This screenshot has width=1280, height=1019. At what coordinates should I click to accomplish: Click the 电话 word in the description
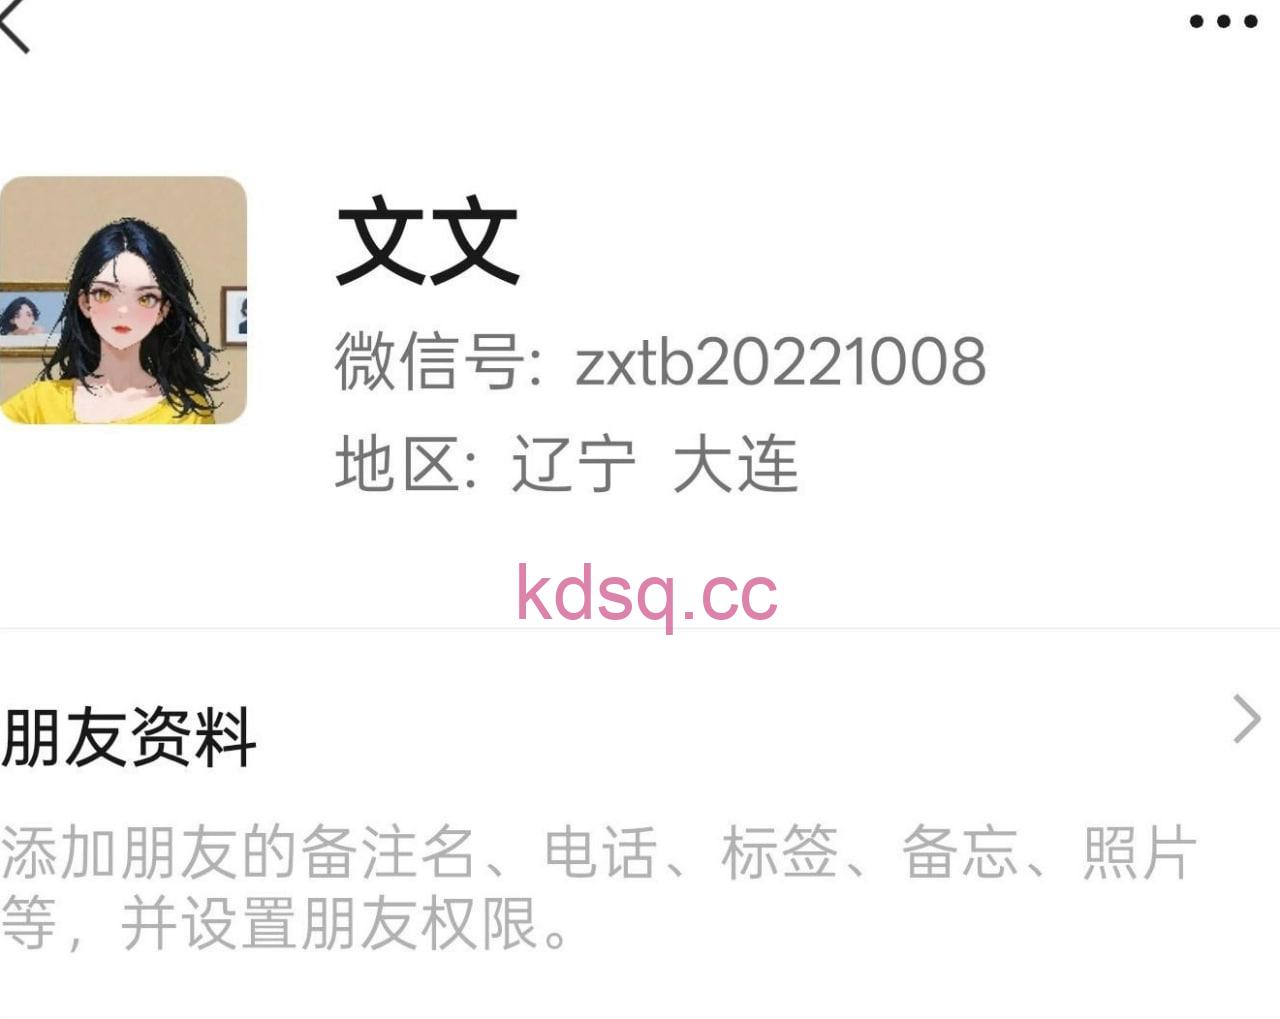pos(600,853)
